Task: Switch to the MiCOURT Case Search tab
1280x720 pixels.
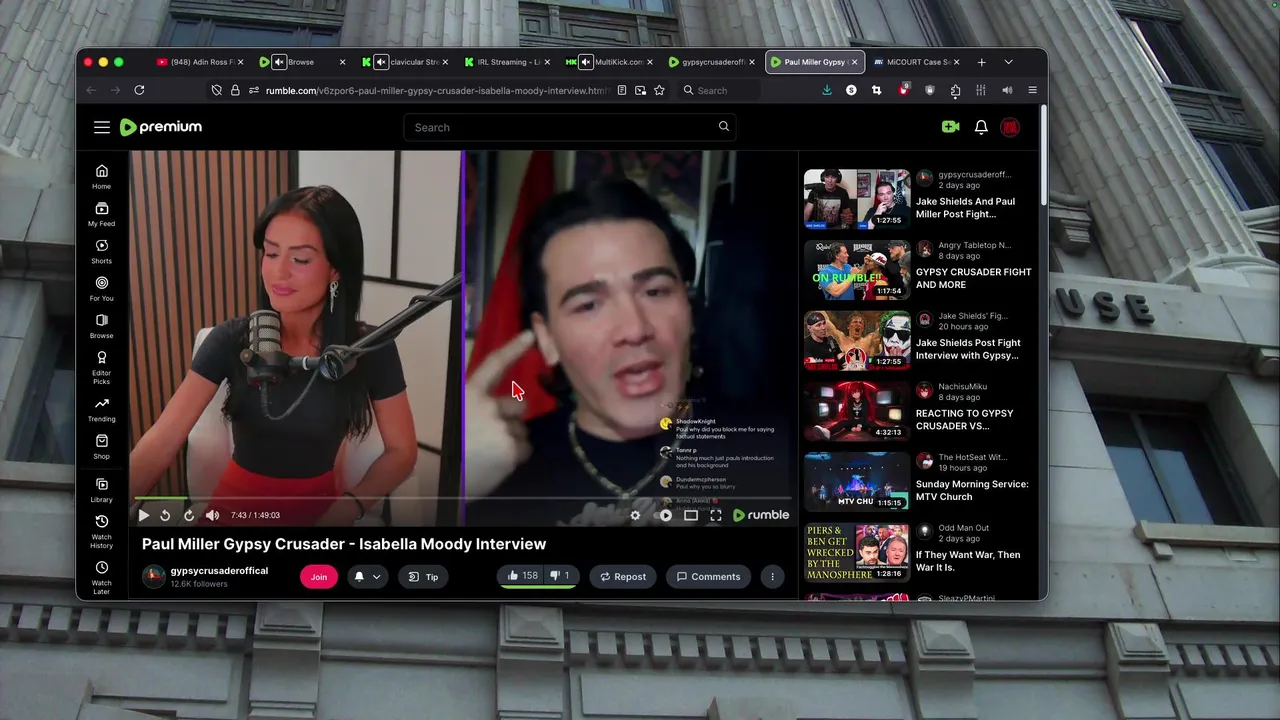Action: coord(918,62)
